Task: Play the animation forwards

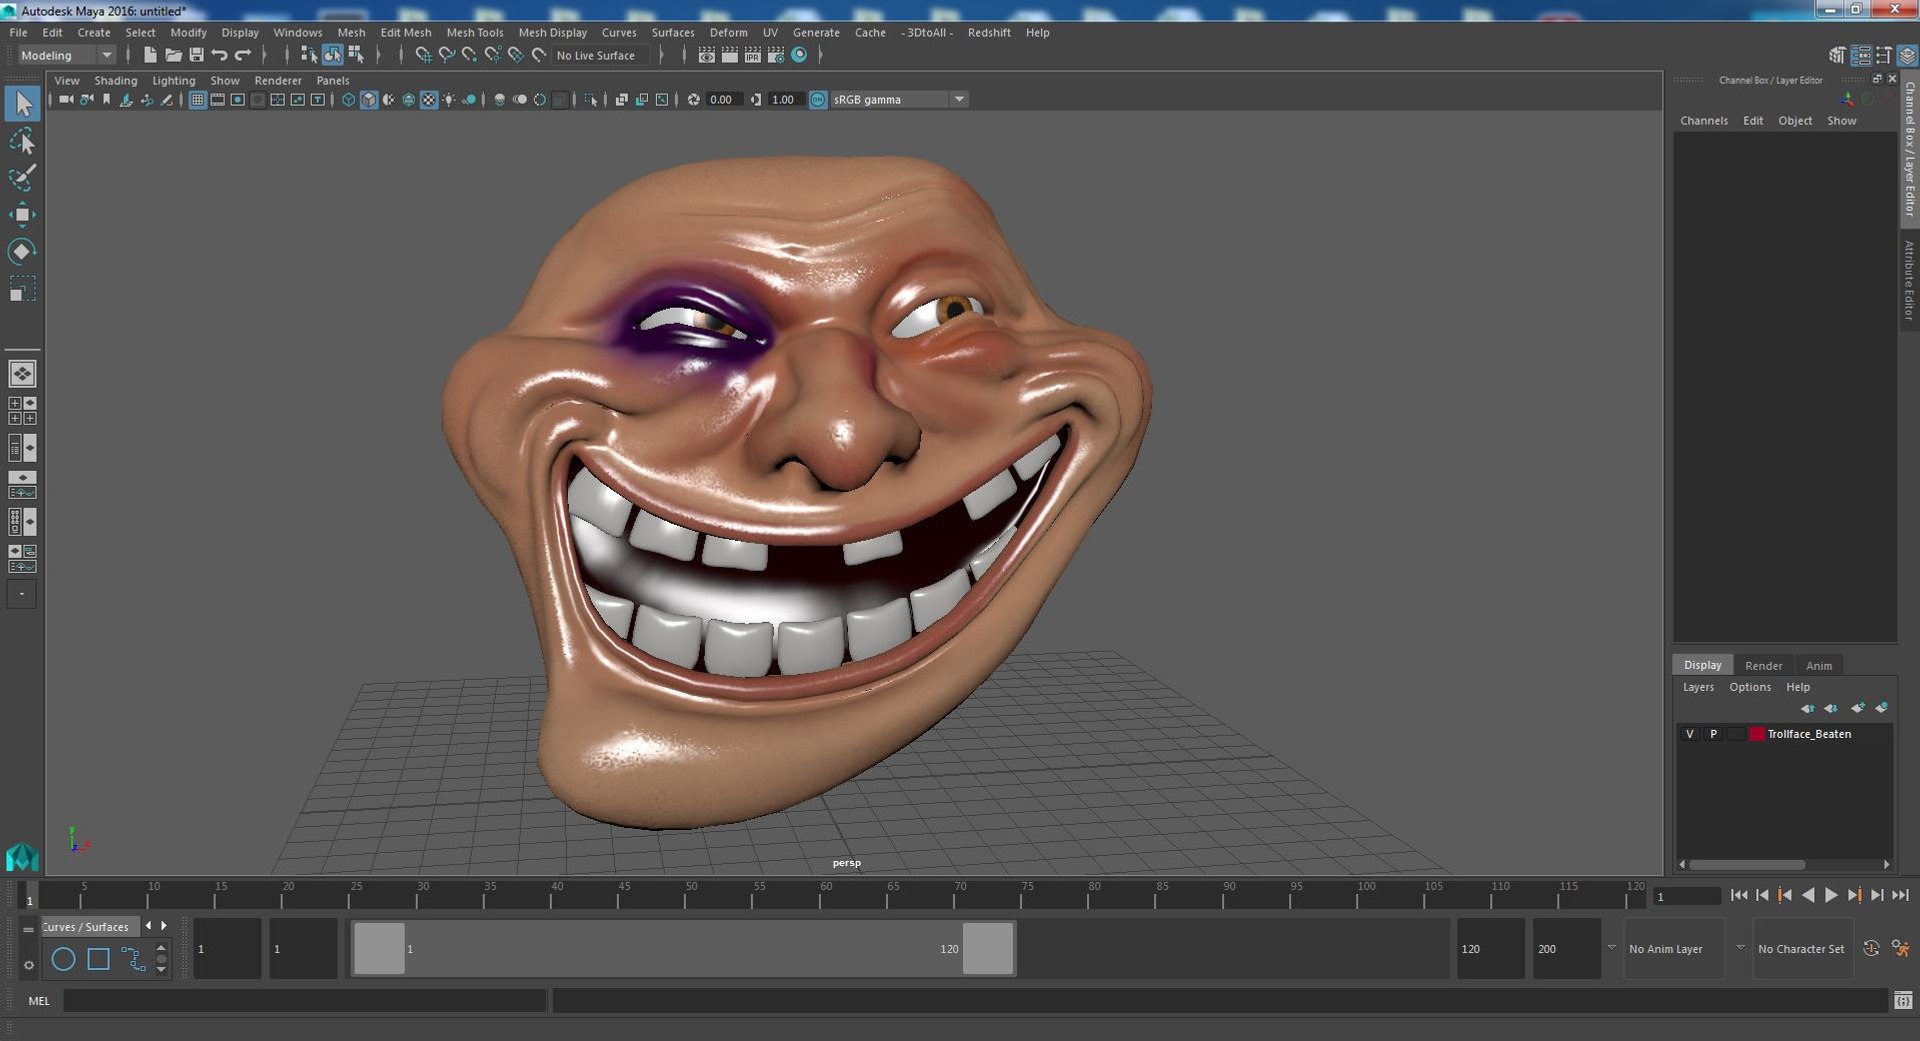Action: click(x=1831, y=895)
